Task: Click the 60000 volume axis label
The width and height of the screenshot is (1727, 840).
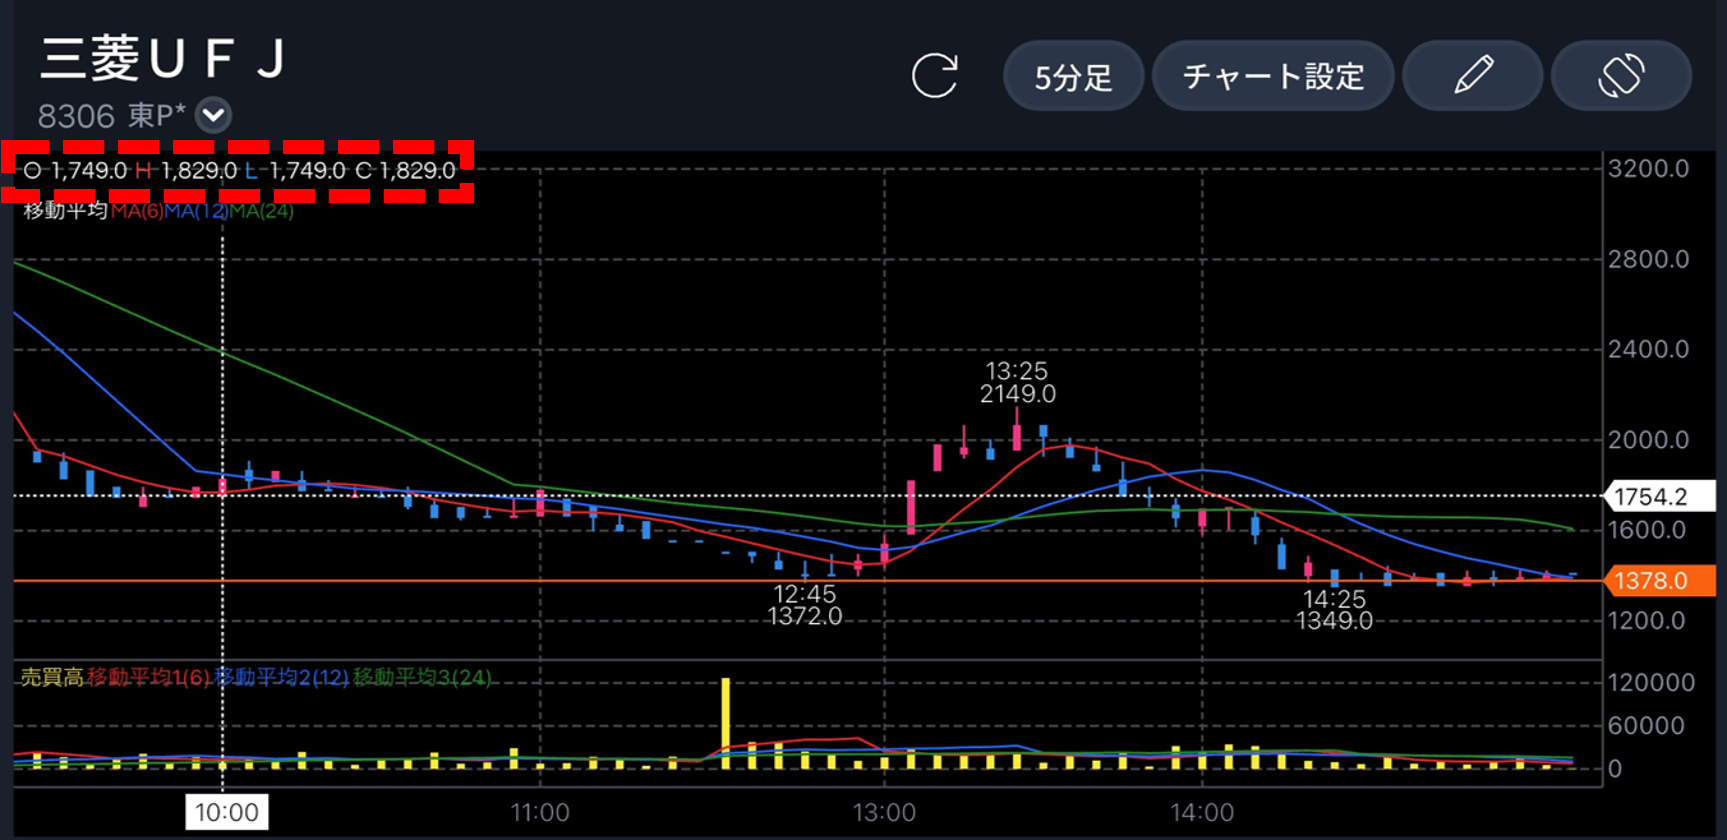Action: tap(1645, 726)
